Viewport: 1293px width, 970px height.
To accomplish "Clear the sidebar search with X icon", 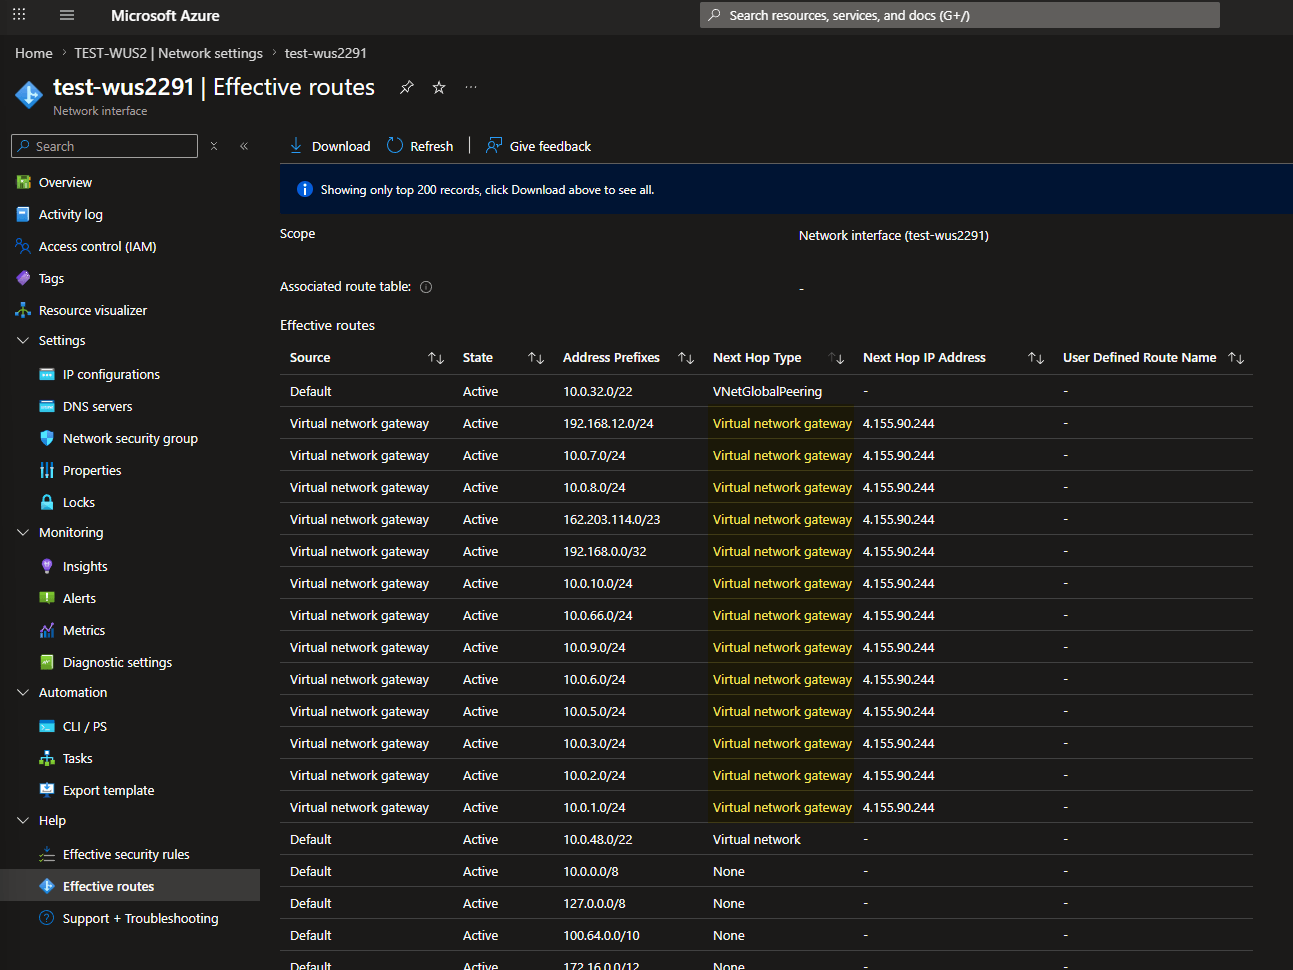I will (x=214, y=146).
